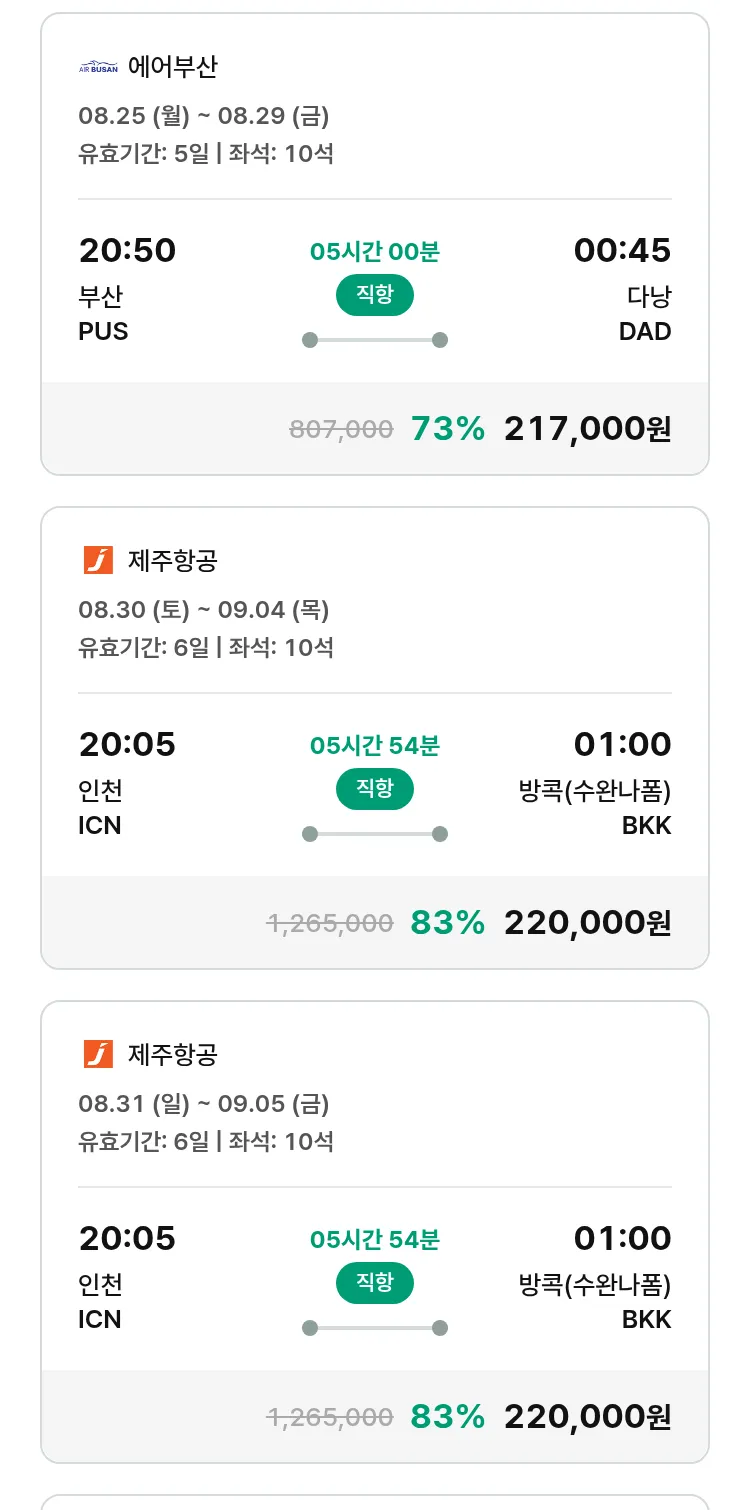Select the 217,000원 Air Busan fare
Viewport: 750px width, 1510px height.
[587, 429]
